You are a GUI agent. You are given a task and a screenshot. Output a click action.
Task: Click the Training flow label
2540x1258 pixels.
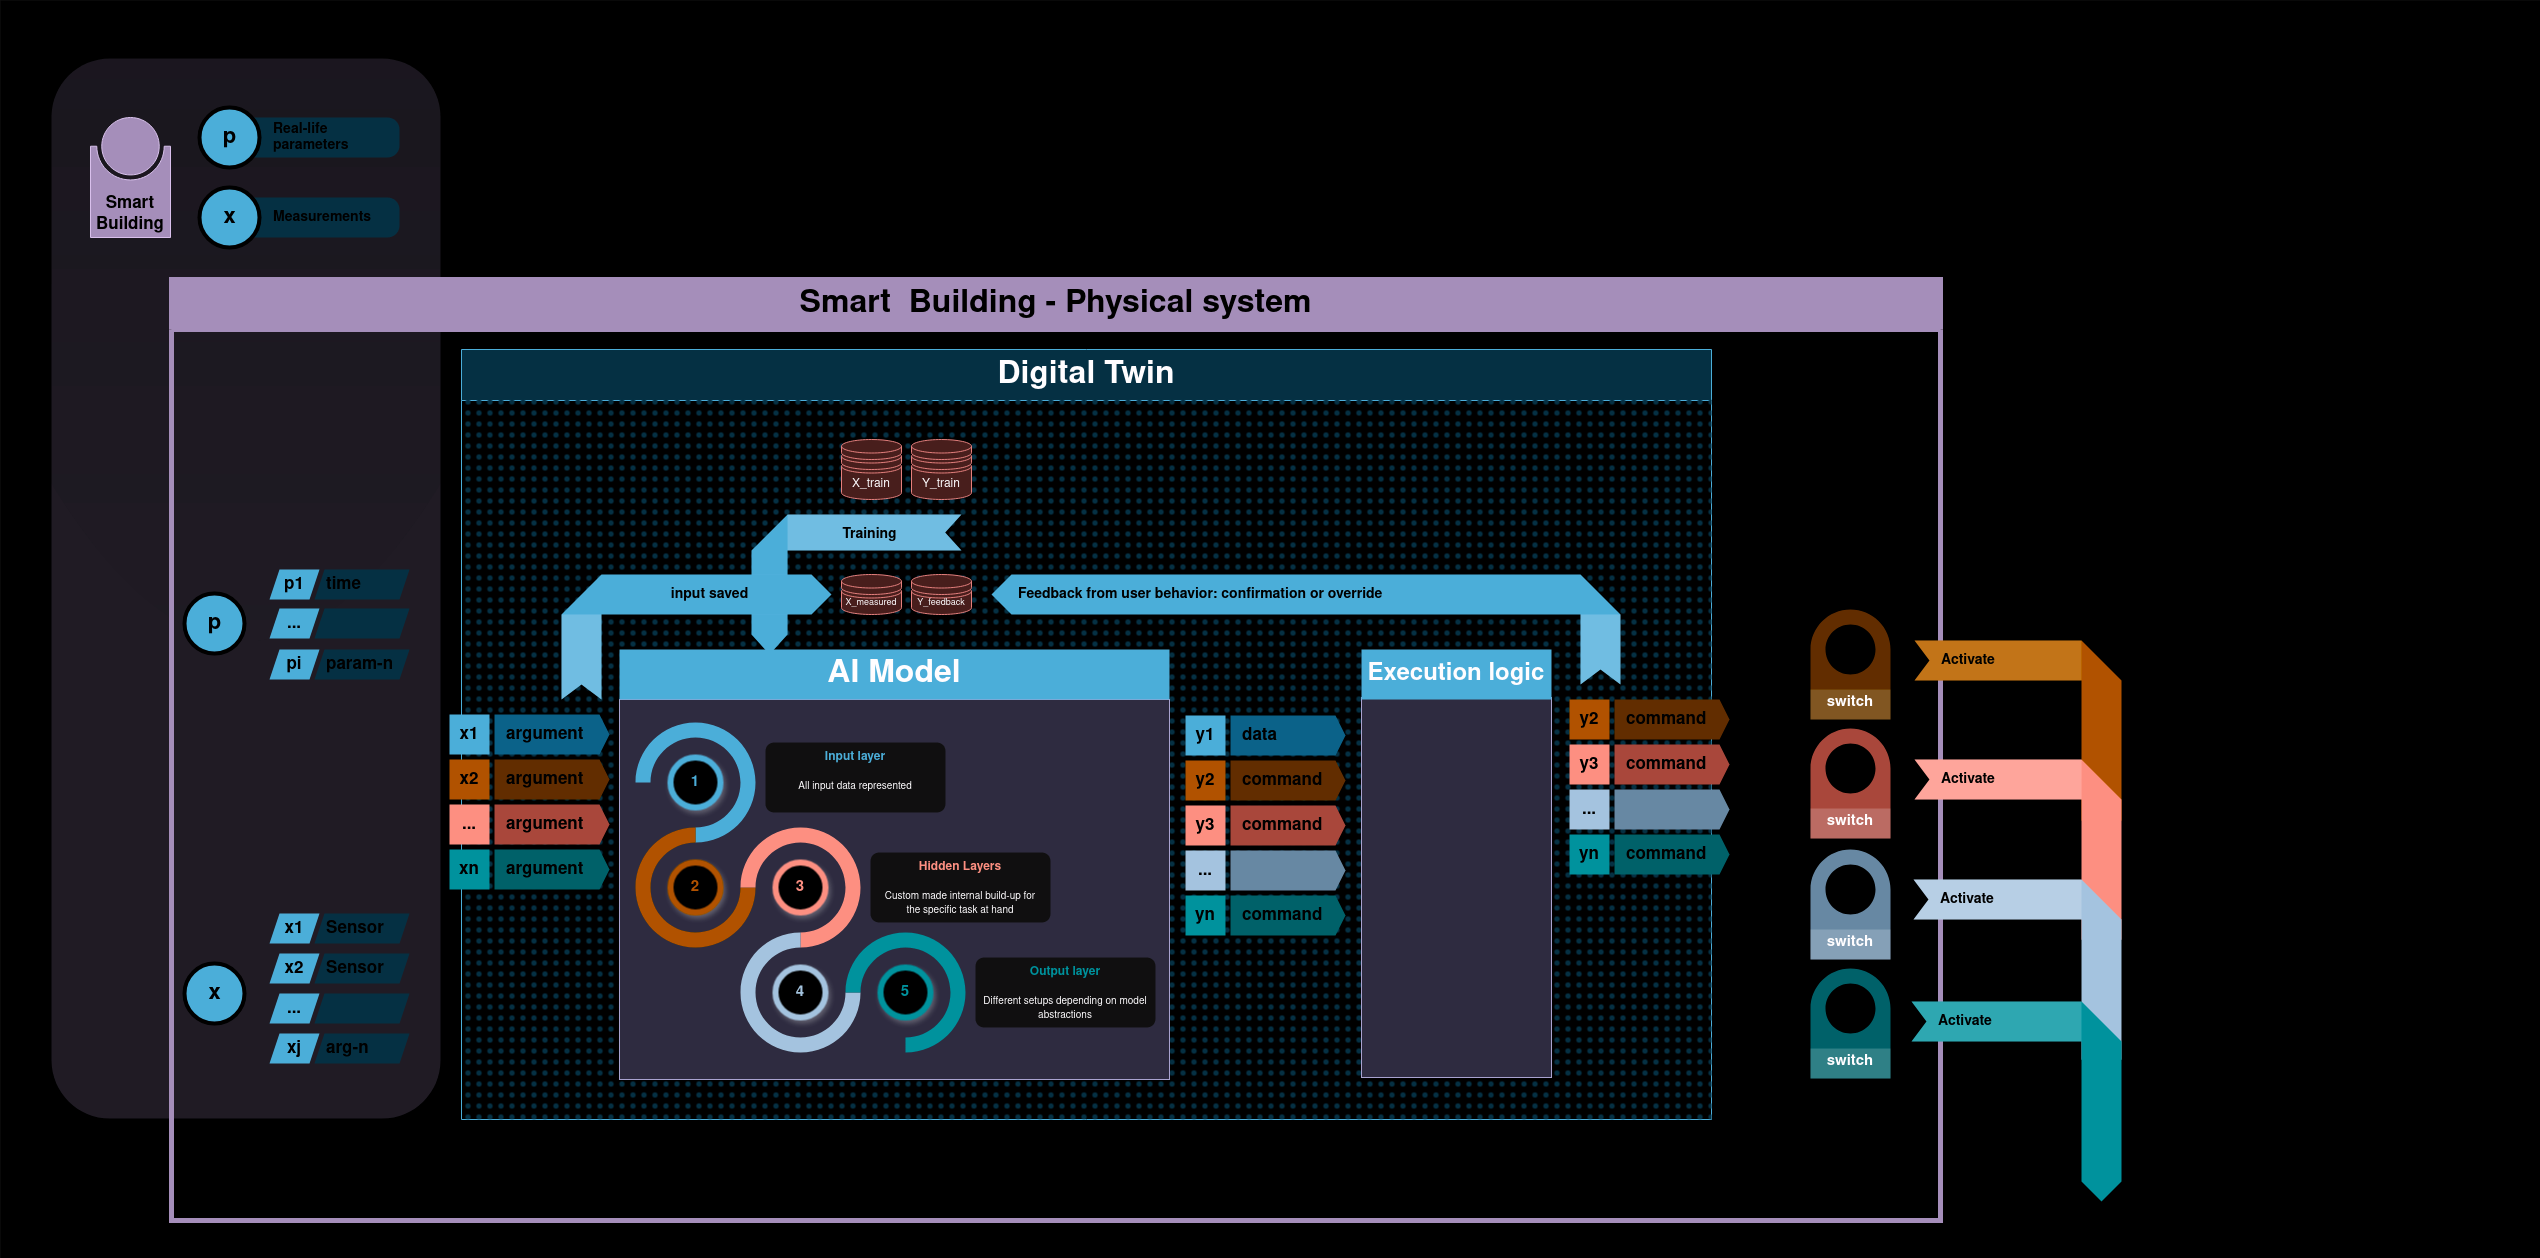coord(868,533)
